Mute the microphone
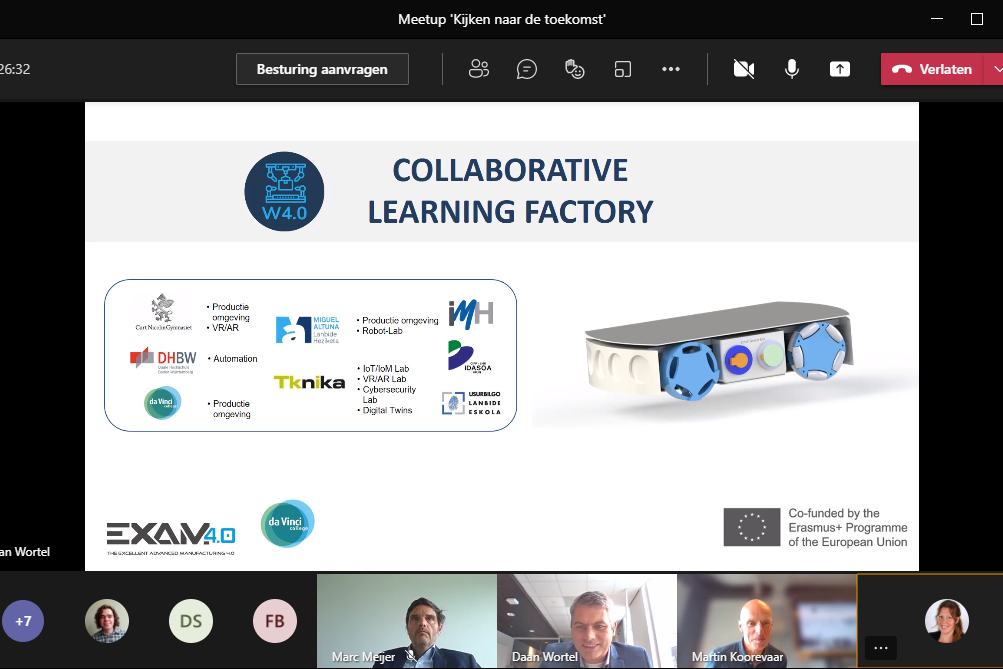The image size is (1003, 669). [x=792, y=69]
